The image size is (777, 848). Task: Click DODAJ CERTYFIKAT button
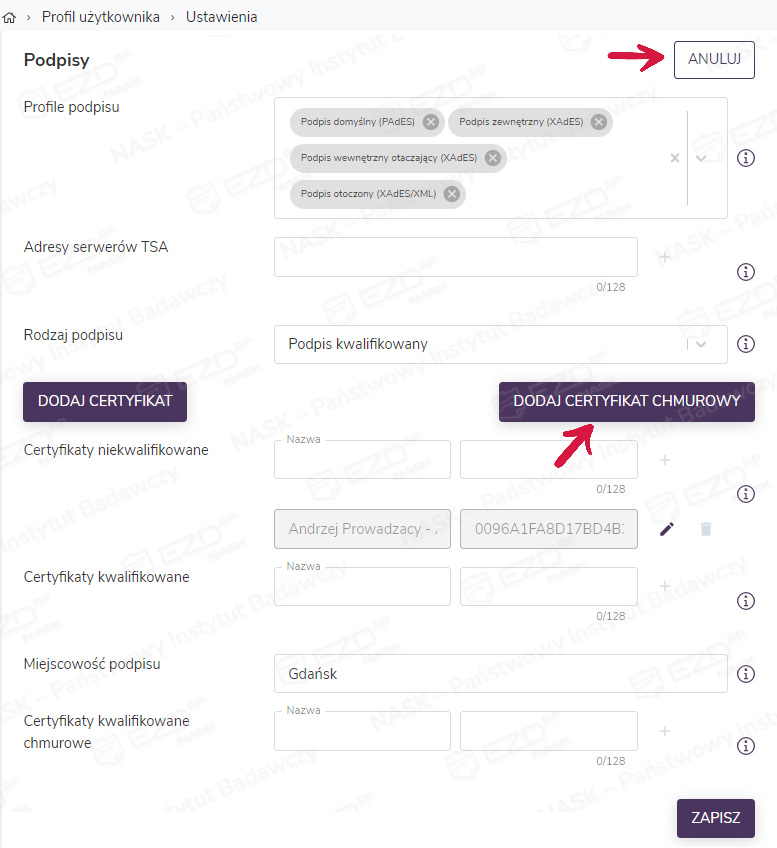105,401
